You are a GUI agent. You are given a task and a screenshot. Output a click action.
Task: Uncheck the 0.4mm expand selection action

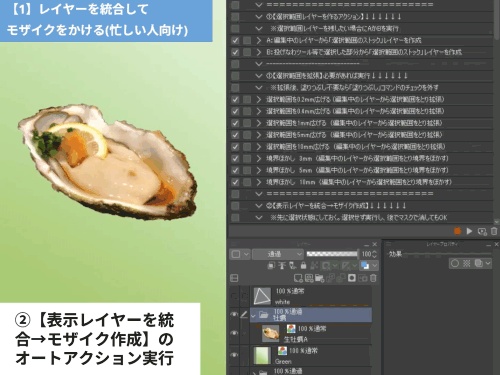tap(235, 111)
